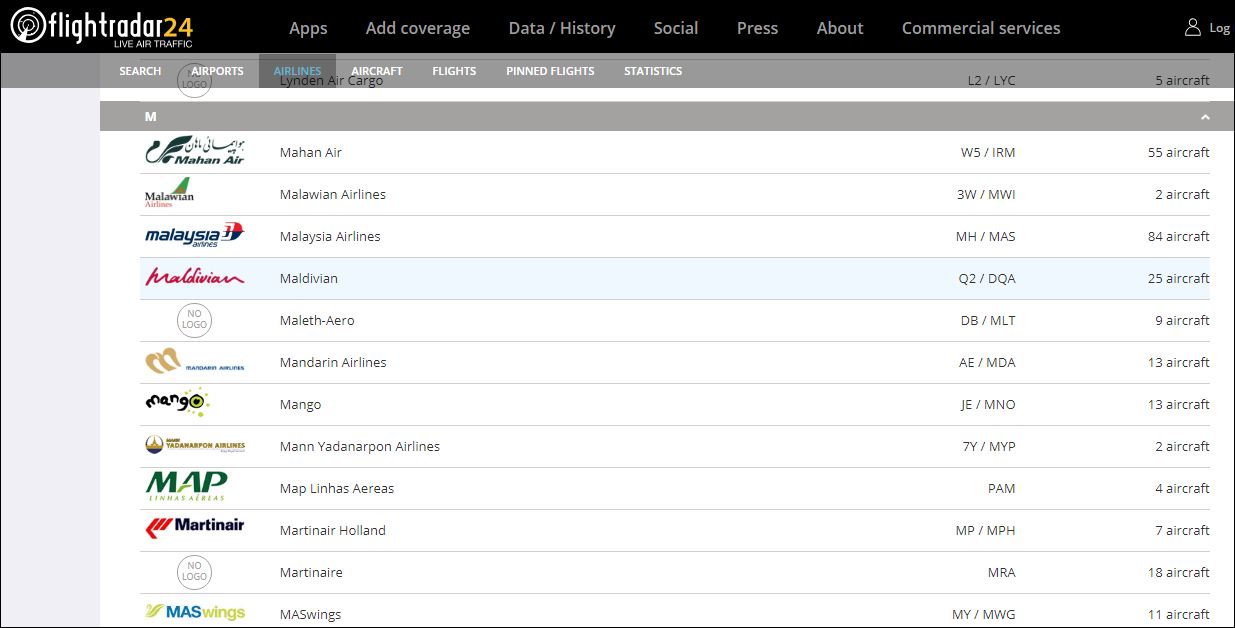Click the 84 aircraft count
Image resolution: width=1235 pixels, height=628 pixels.
click(1179, 236)
